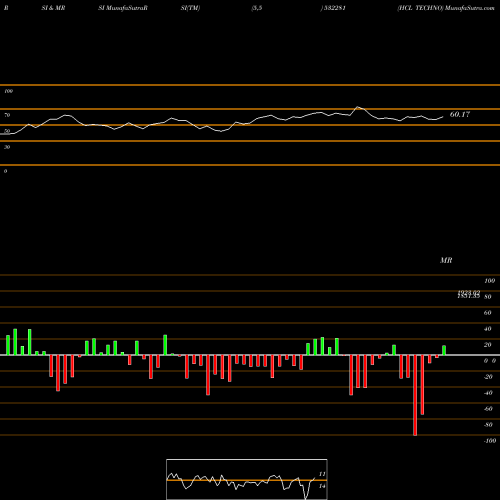Click the HCL TECHNO MunafaSutra.com header text
Image resolution: width=500 pixels, height=500 pixels.
click(446, 8)
